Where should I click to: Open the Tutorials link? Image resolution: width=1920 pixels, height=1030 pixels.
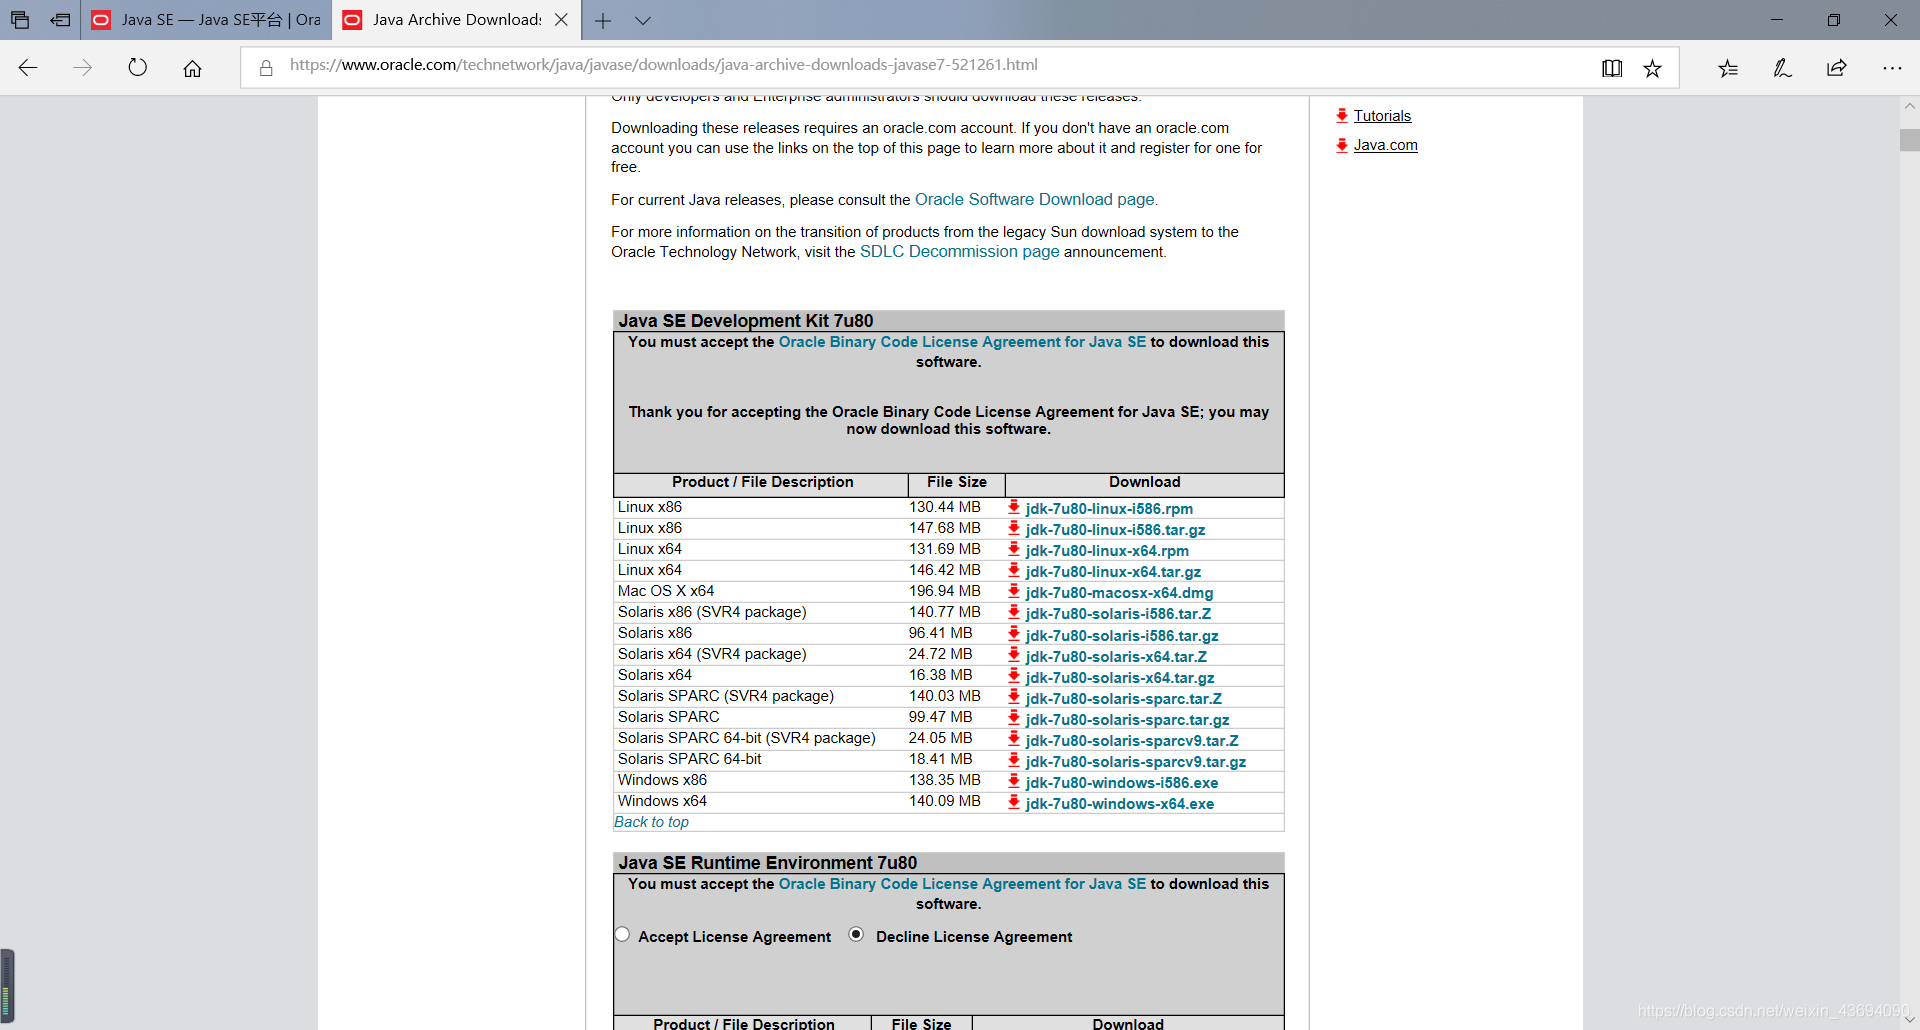[x=1382, y=116]
